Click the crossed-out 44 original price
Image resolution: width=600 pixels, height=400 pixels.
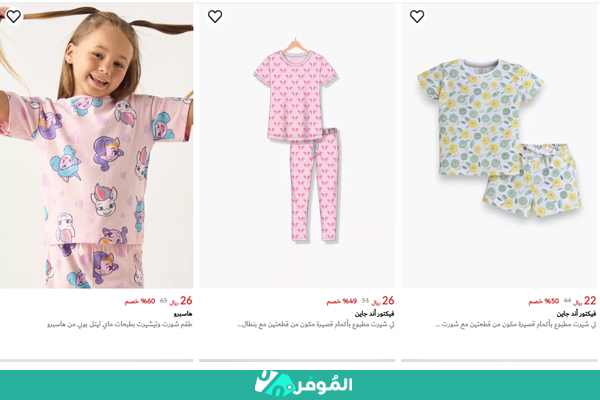click(x=567, y=301)
